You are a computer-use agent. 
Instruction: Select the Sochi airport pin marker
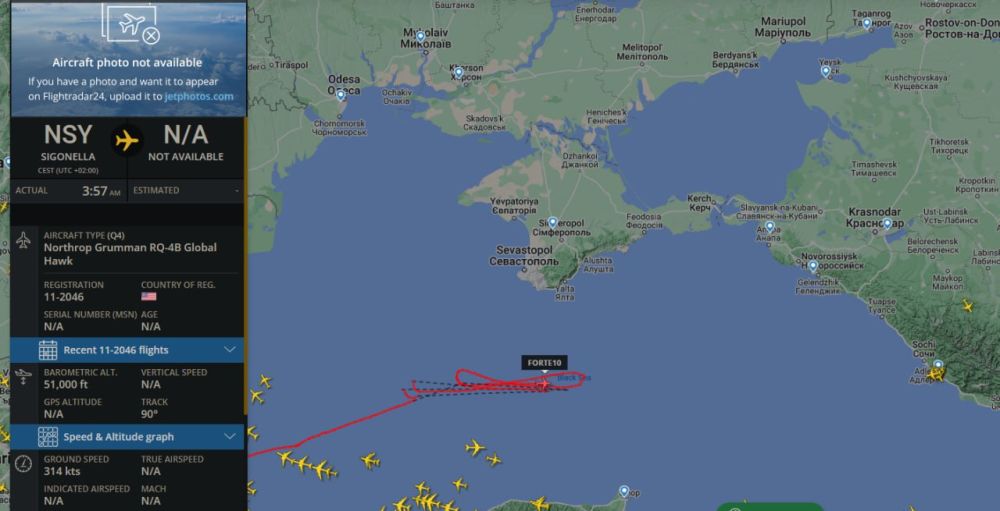(938, 366)
